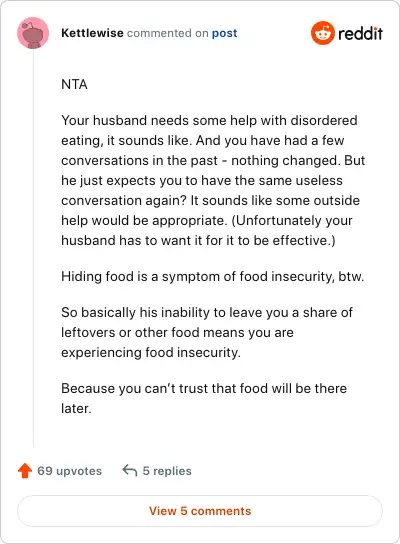The width and height of the screenshot is (400, 544).
Task: Open the Kettlewise username profile
Action: click(92, 33)
